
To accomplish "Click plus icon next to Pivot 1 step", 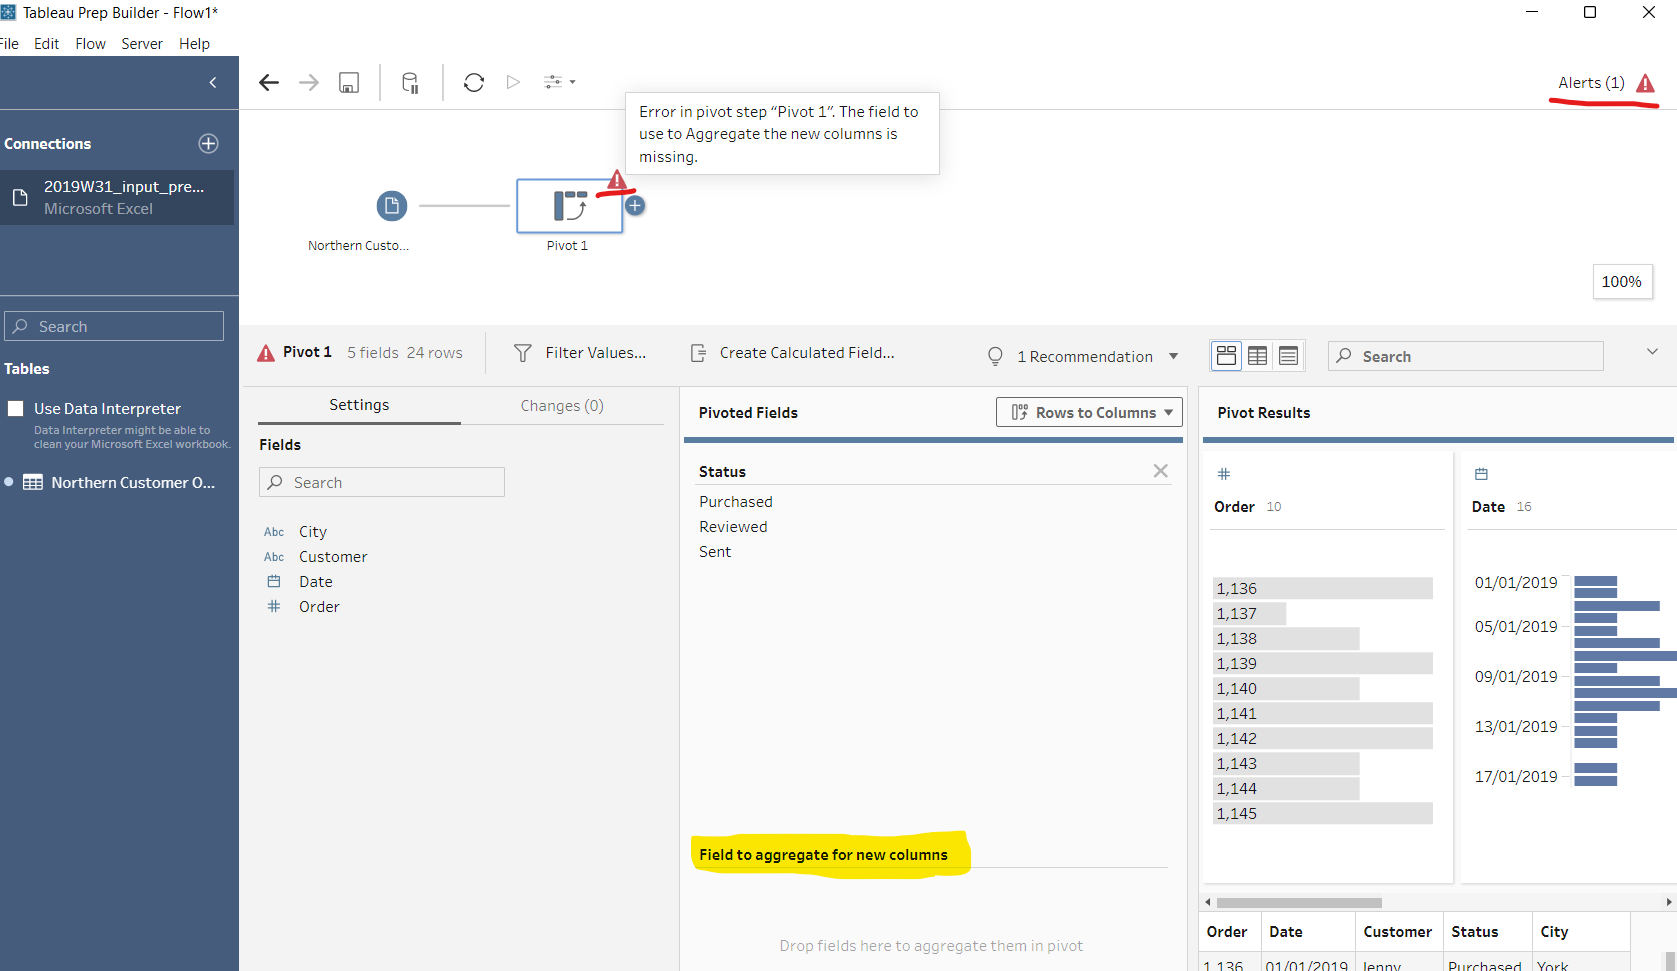I will click(x=635, y=206).
